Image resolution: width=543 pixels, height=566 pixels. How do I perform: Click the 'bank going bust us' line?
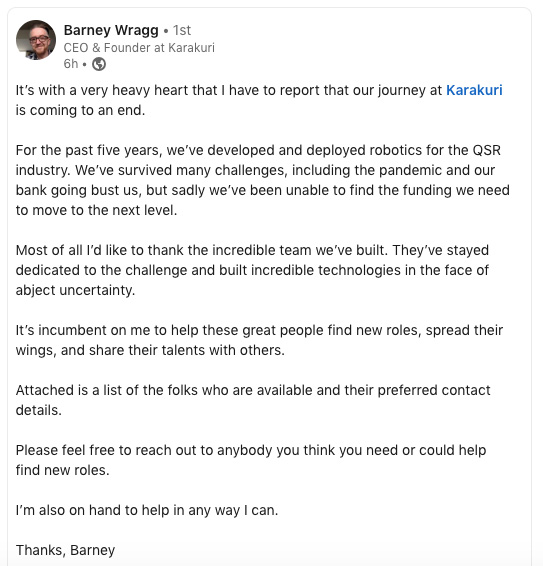262,190
